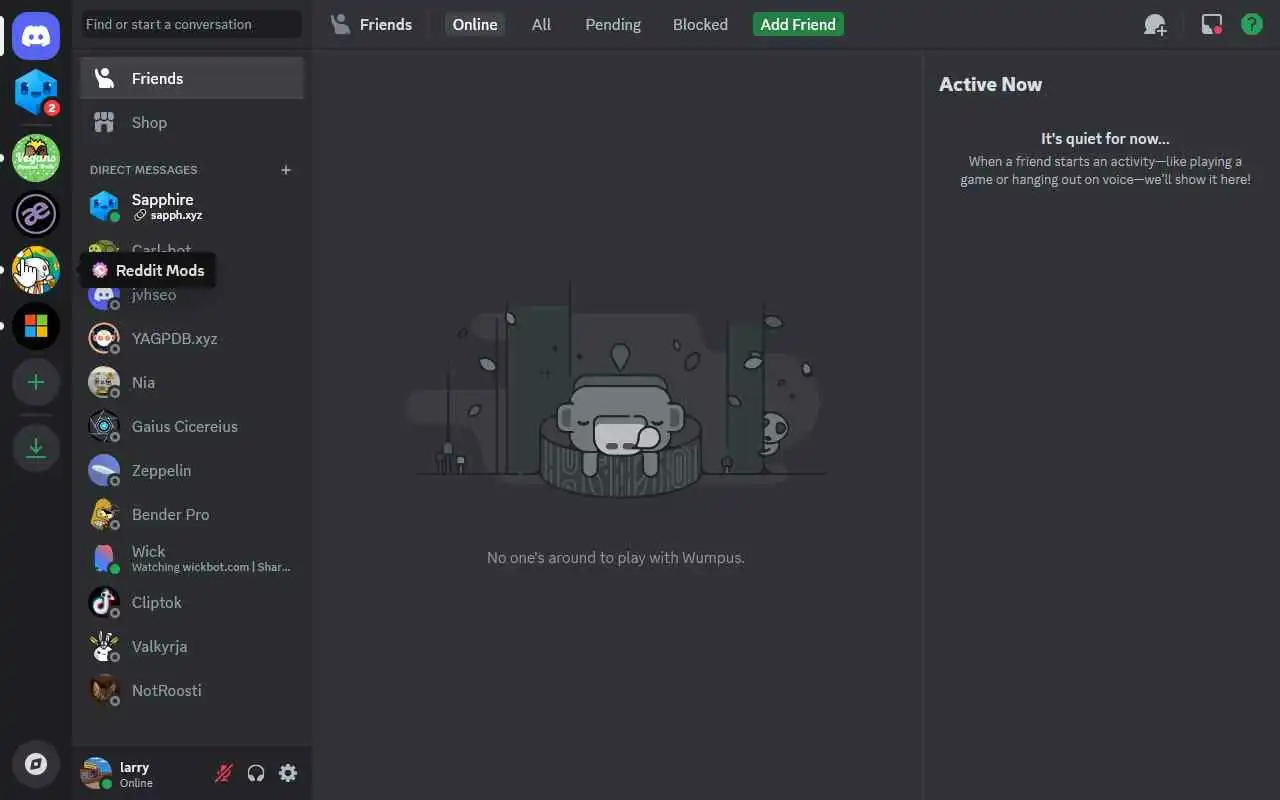Switch to the Pending tab
Viewport: 1280px width, 800px height.
(613, 24)
